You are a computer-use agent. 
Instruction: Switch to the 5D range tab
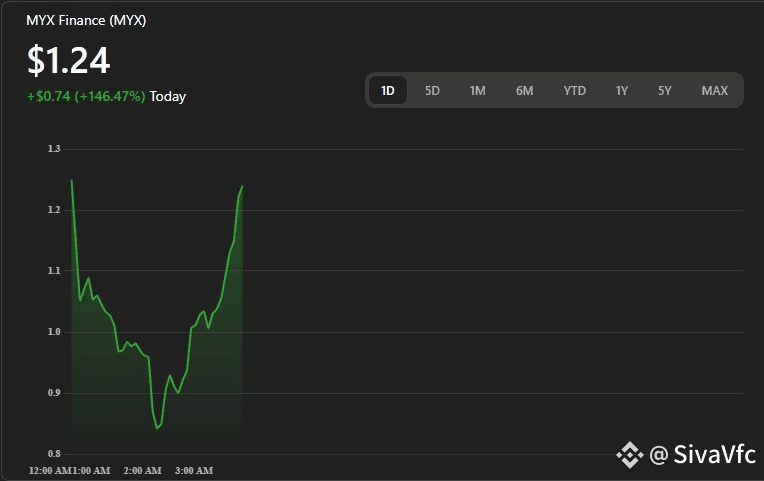(x=432, y=91)
